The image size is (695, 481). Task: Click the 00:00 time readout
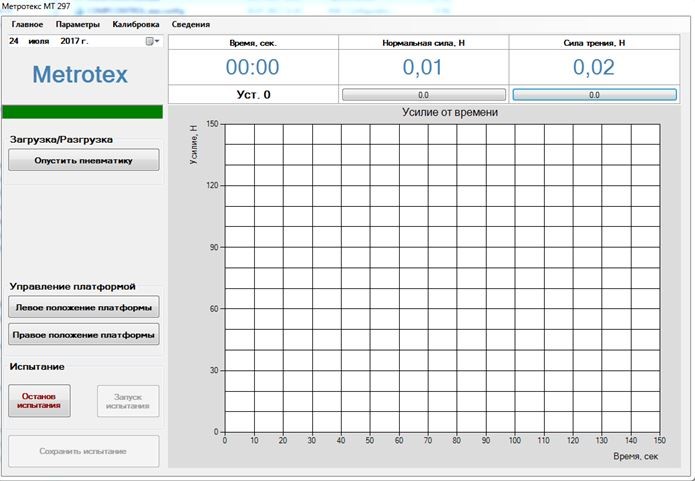[x=253, y=67]
